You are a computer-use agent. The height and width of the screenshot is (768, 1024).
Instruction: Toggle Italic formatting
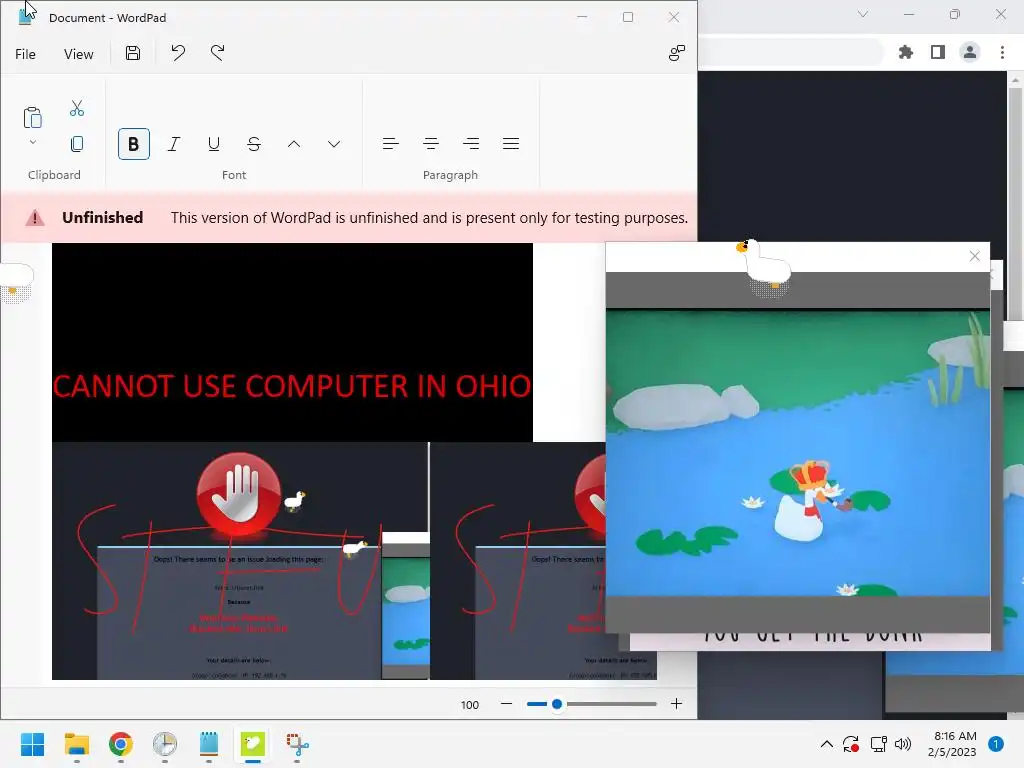[174, 144]
